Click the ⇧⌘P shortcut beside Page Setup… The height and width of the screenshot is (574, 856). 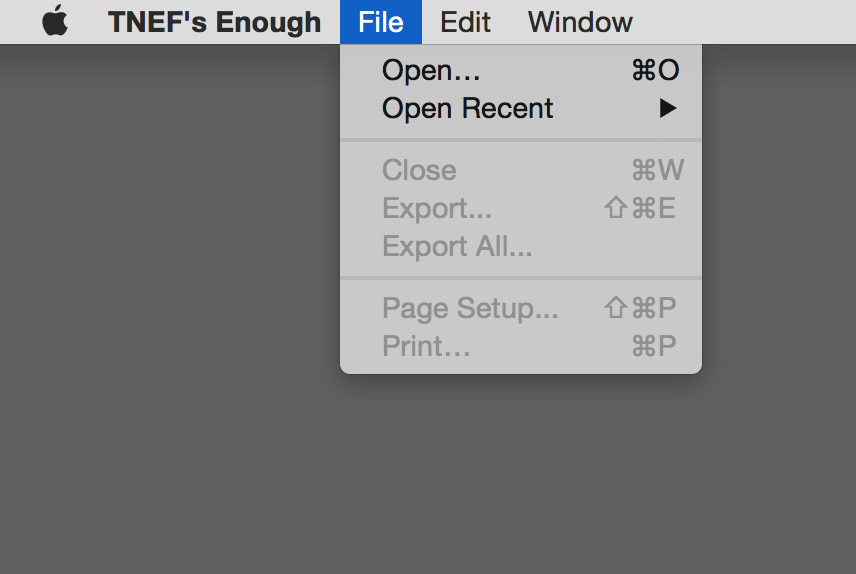pyautogui.click(x=640, y=307)
